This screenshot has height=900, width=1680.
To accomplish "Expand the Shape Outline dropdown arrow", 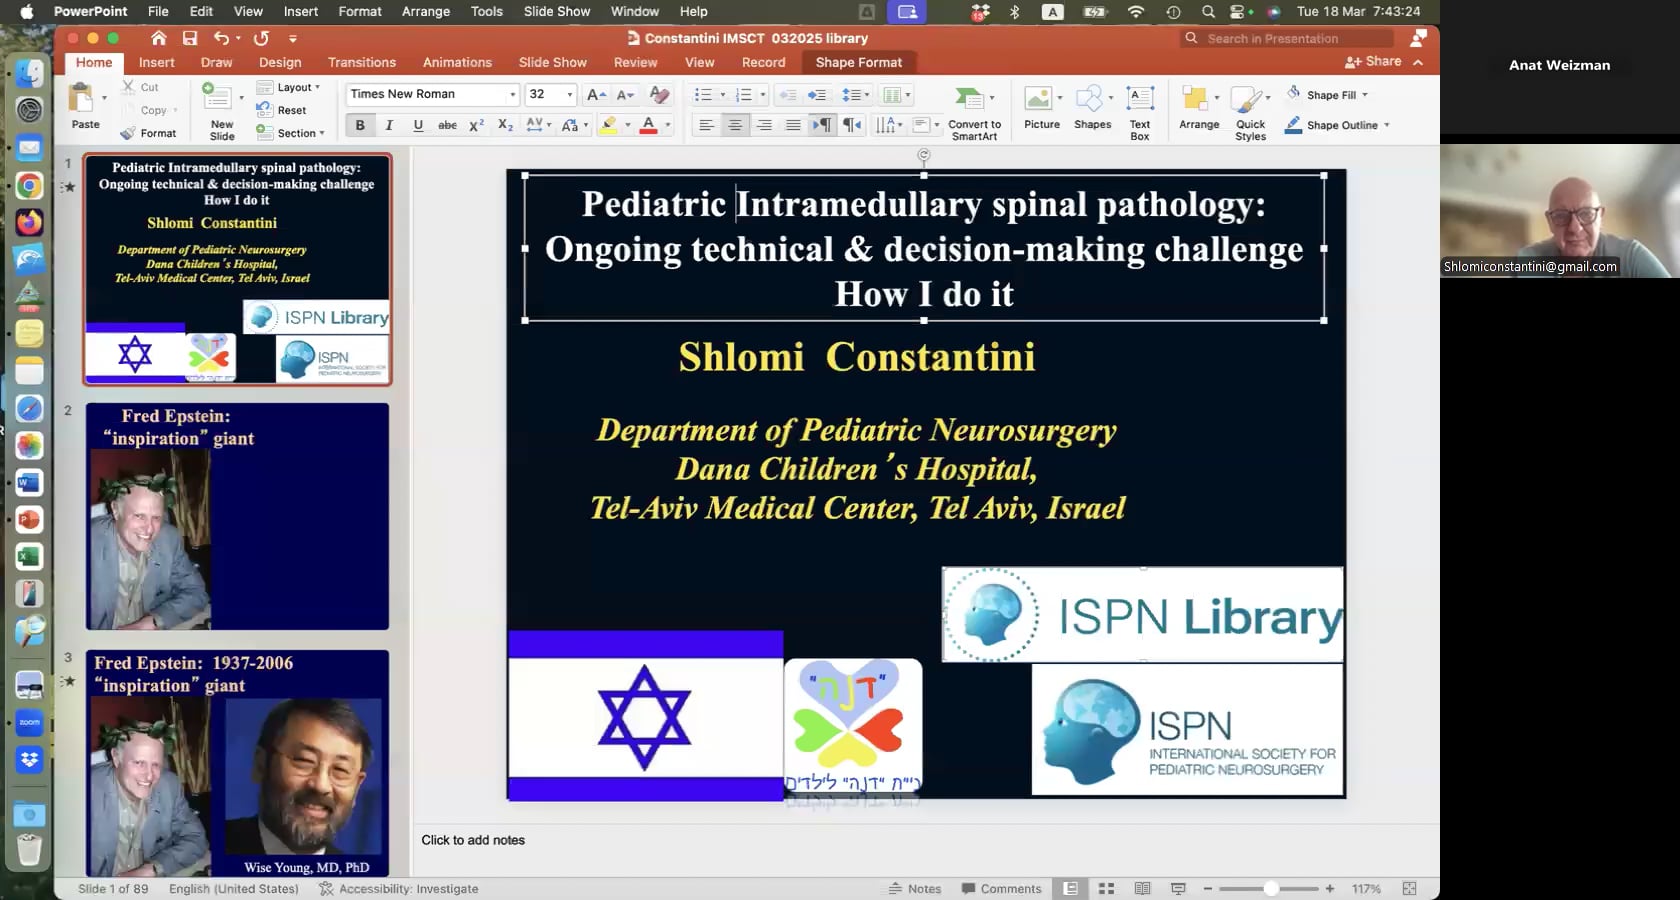I will tap(1387, 125).
